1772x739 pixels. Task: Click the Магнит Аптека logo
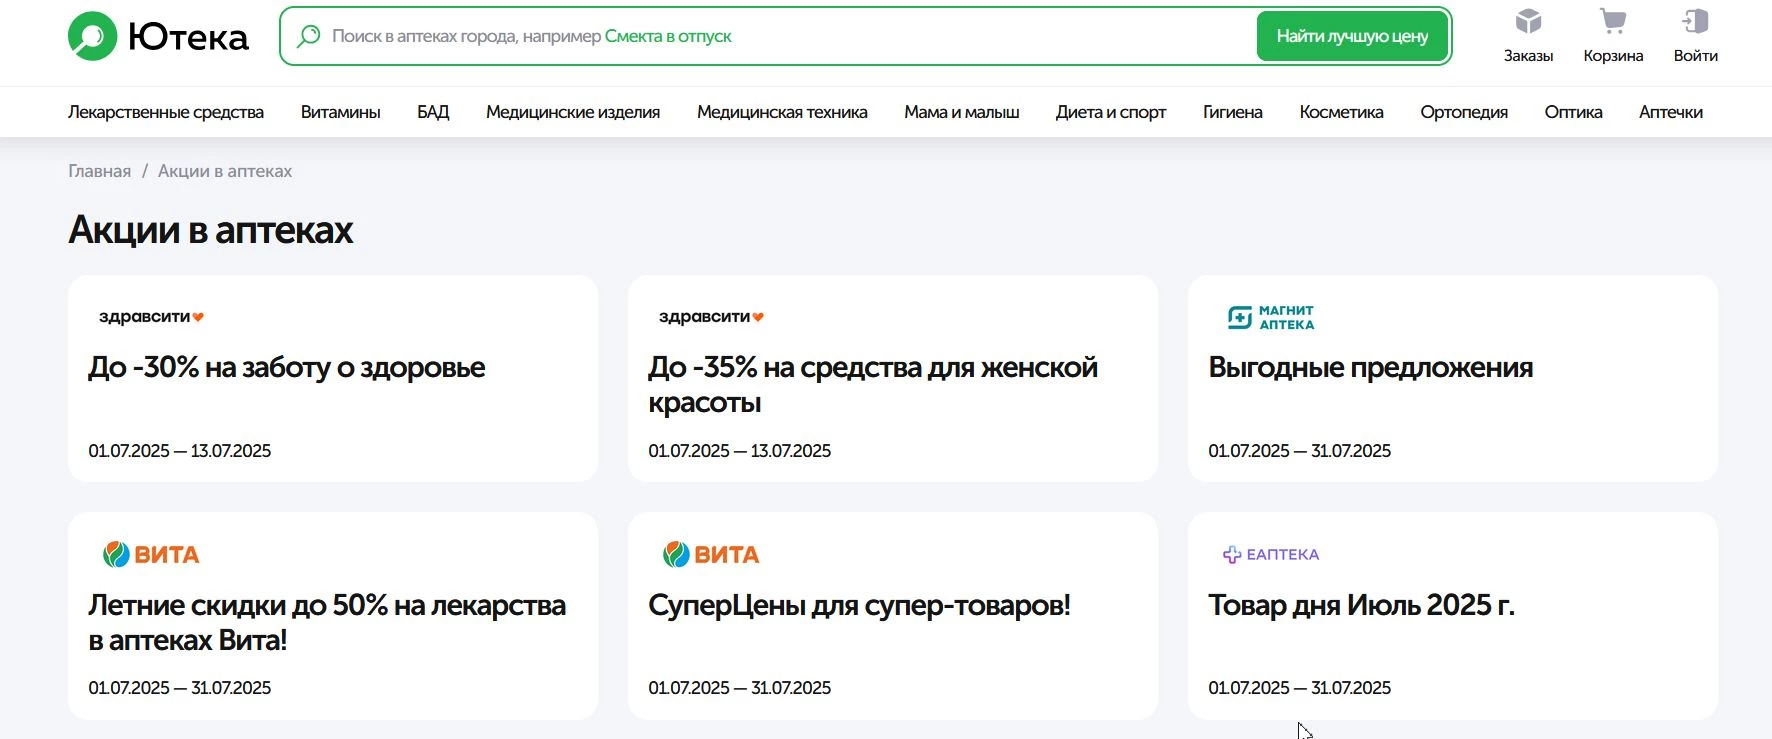[1271, 317]
